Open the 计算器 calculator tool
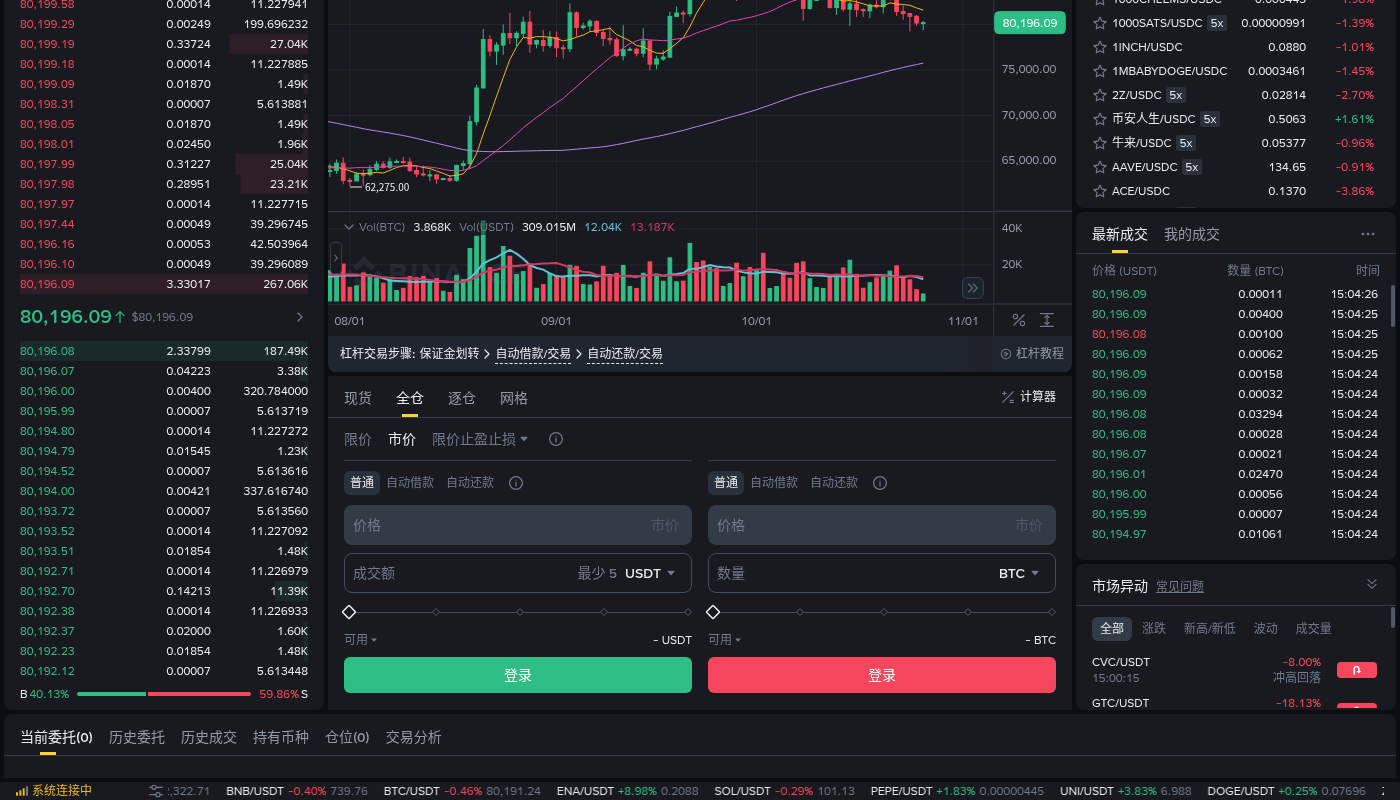Image resolution: width=1400 pixels, height=800 pixels. 1028,397
